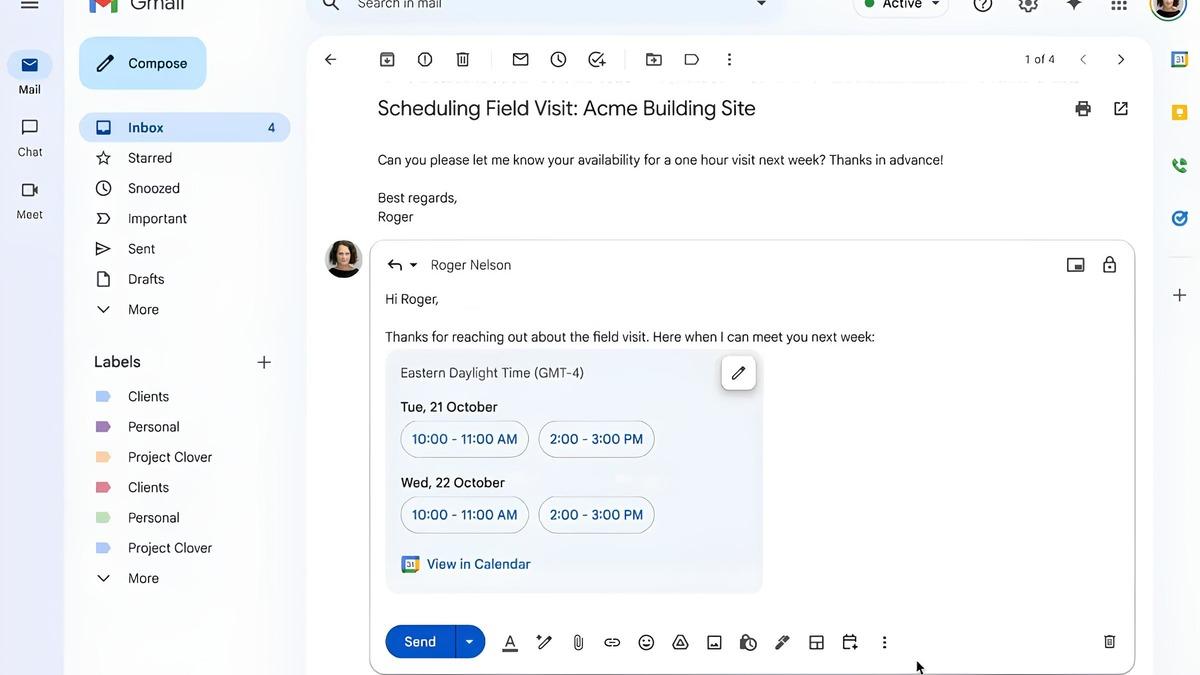Snooze email with the clock icon
Viewport: 1200px width, 675px height.
click(558, 60)
